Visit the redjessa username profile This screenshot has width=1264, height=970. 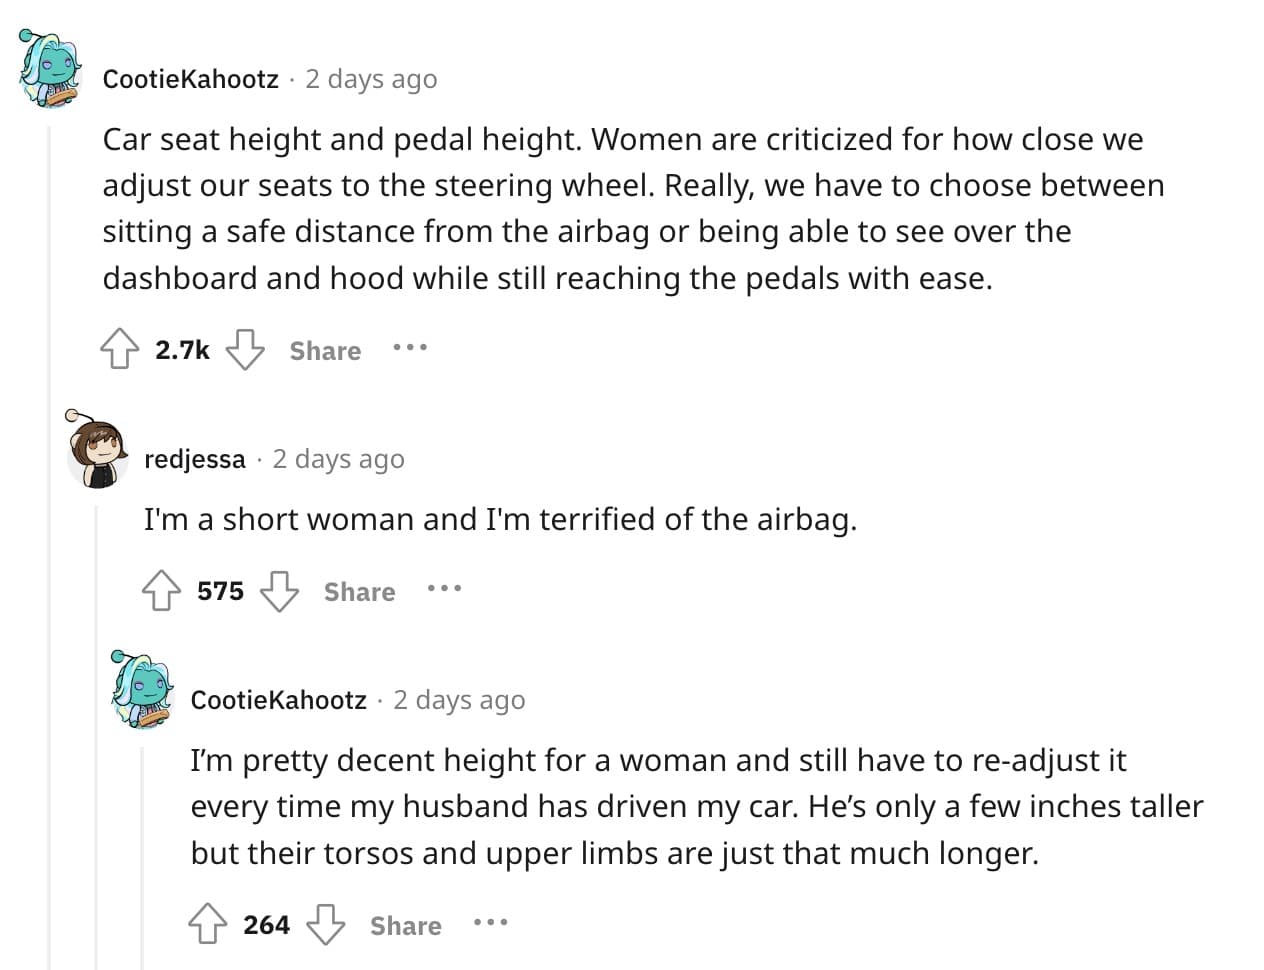coord(195,459)
